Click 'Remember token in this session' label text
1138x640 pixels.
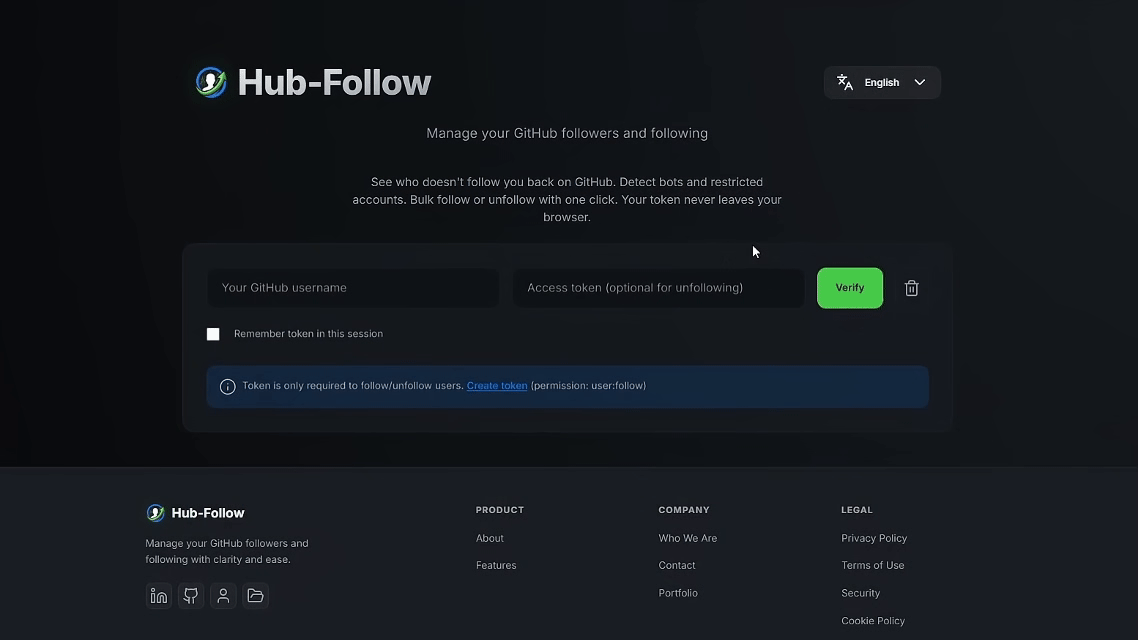pos(308,334)
